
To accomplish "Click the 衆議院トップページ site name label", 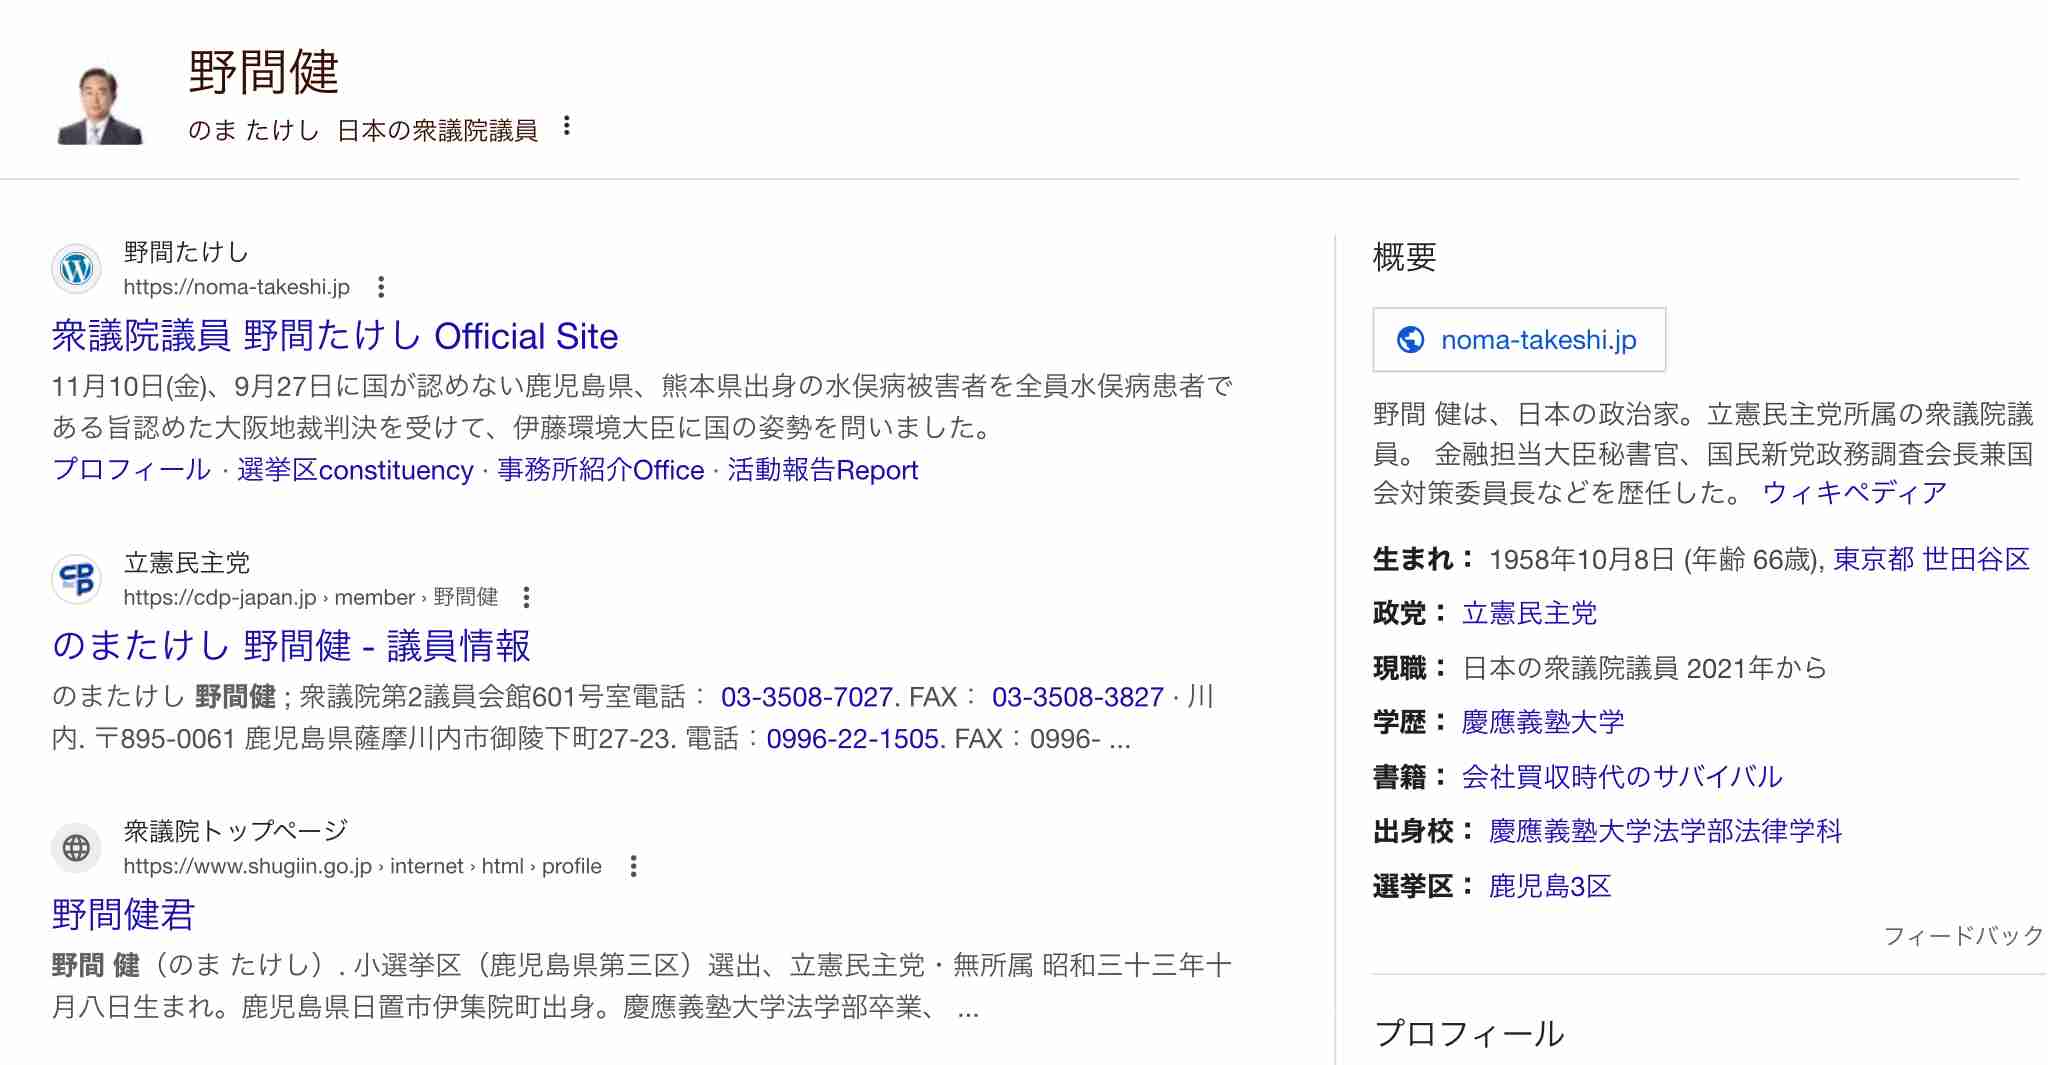I will click(x=236, y=831).
